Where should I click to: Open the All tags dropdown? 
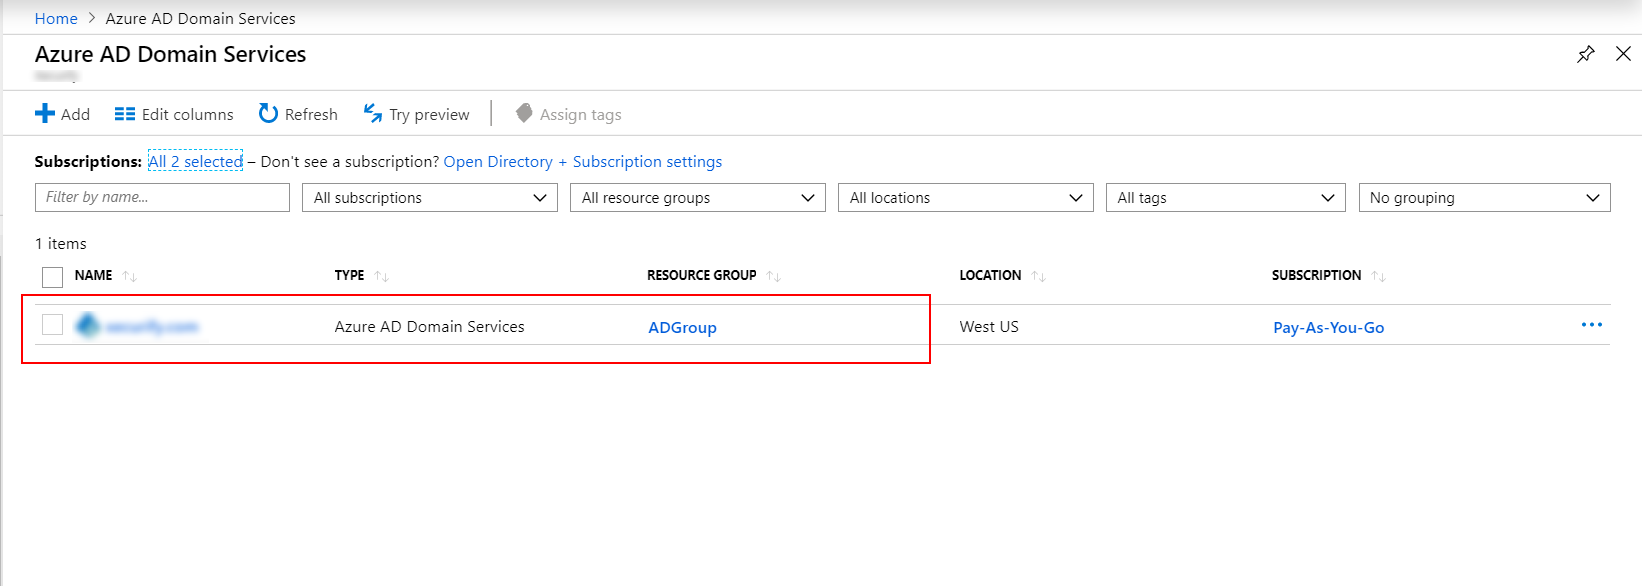coord(1226,198)
